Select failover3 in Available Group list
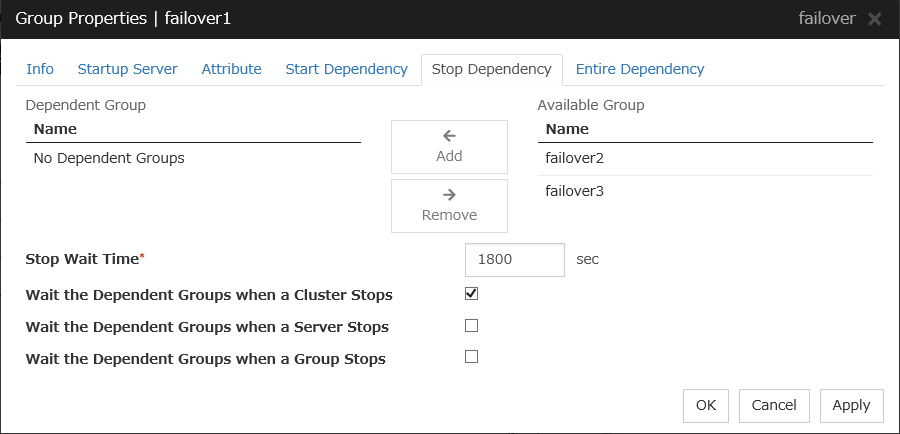Viewport: 900px width, 434px height. (575, 190)
